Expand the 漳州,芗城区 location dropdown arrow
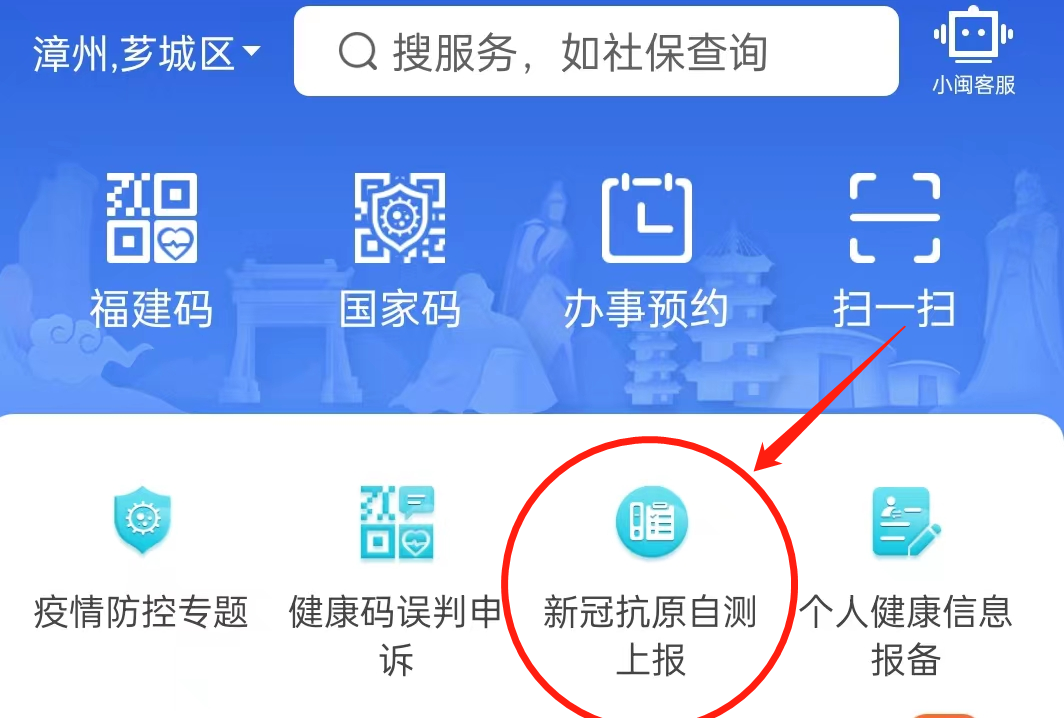Screen dimensions: 1064x718 point(251,50)
